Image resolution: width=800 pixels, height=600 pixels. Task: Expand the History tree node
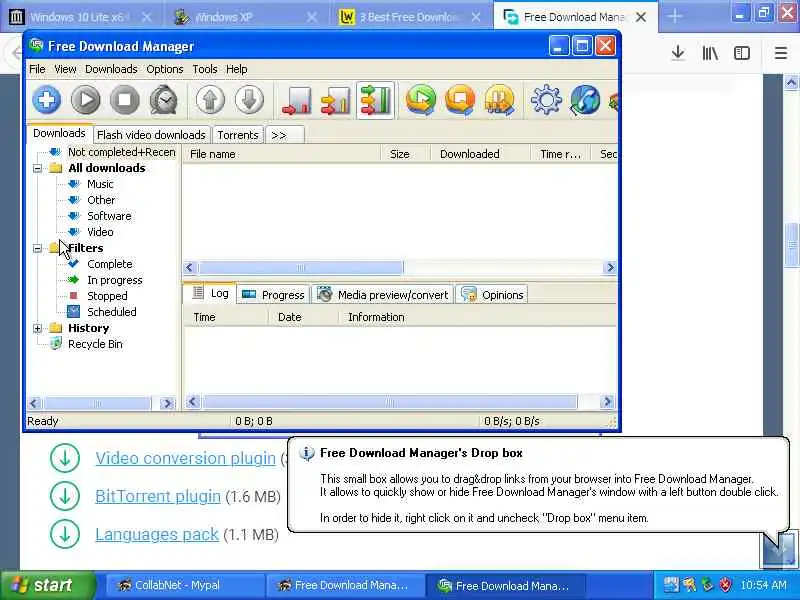click(x=37, y=328)
